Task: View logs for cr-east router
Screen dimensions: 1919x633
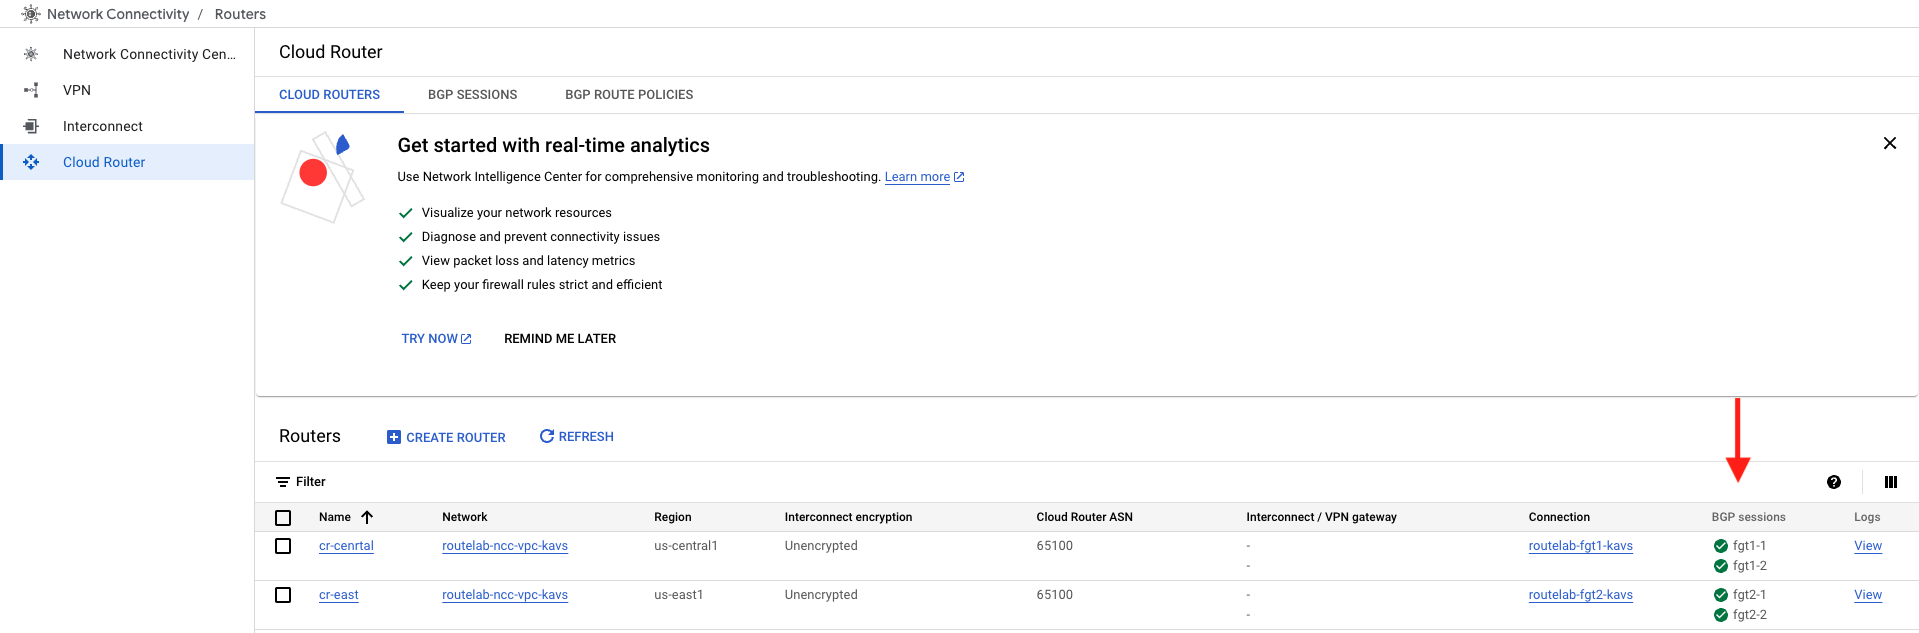Action: click(x=1868, y=595)
